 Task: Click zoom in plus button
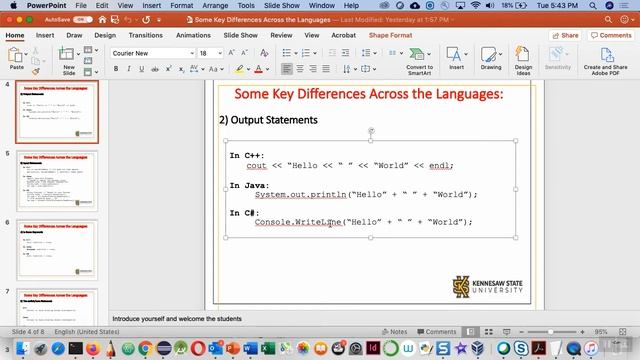[582, 332]
